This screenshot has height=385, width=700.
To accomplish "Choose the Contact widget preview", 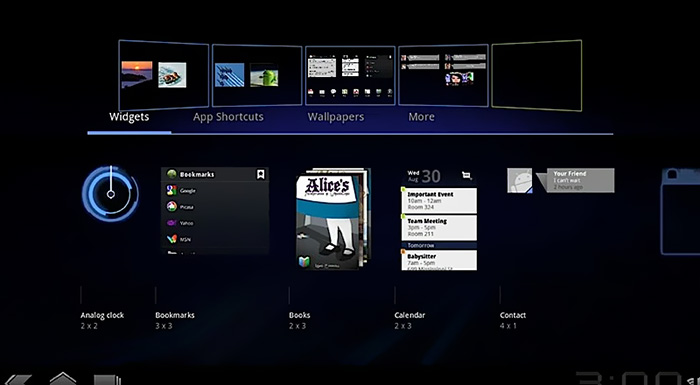I will [560, 180].
